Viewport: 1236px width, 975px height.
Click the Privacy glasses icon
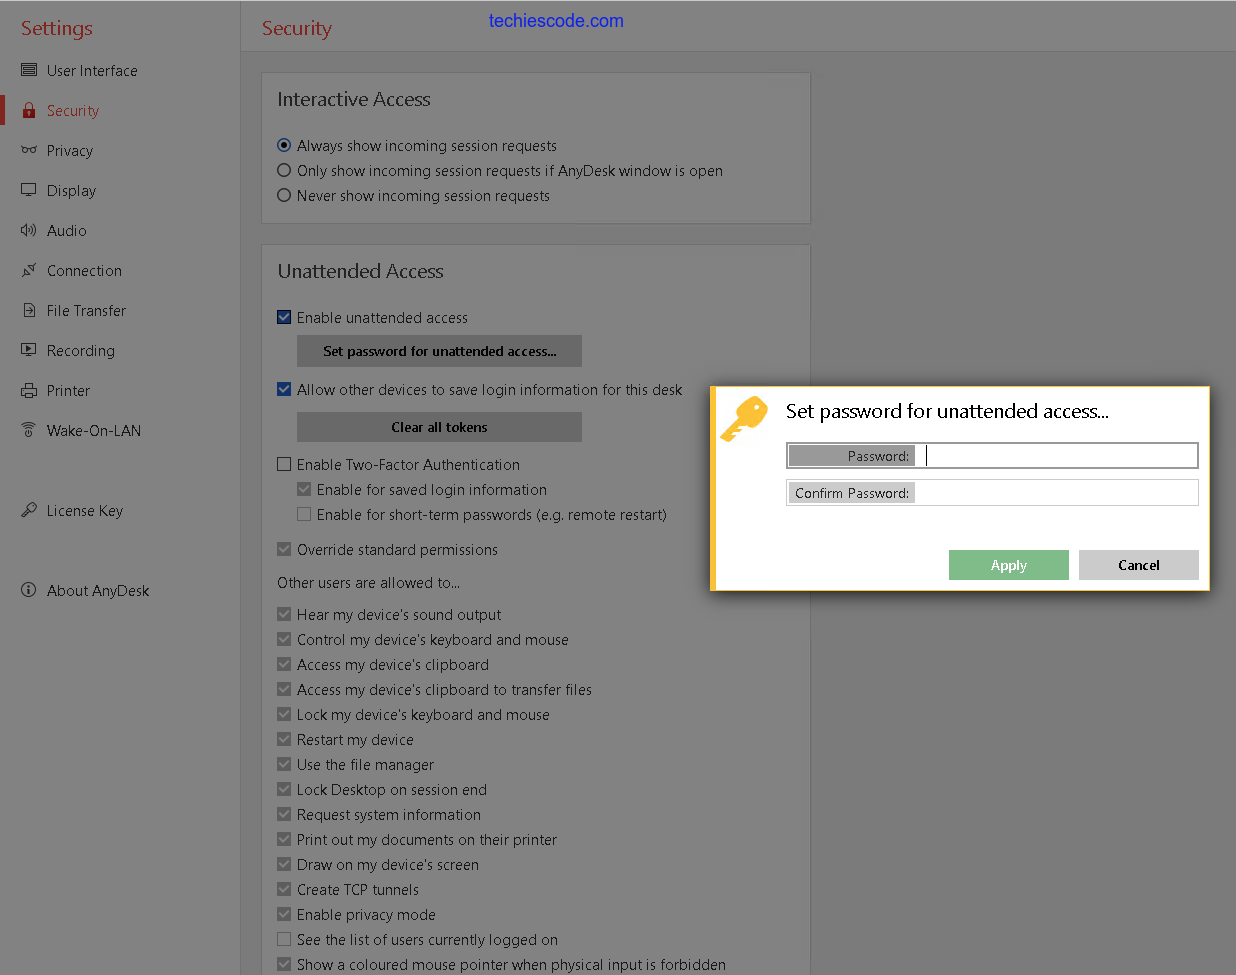[29, 150]
